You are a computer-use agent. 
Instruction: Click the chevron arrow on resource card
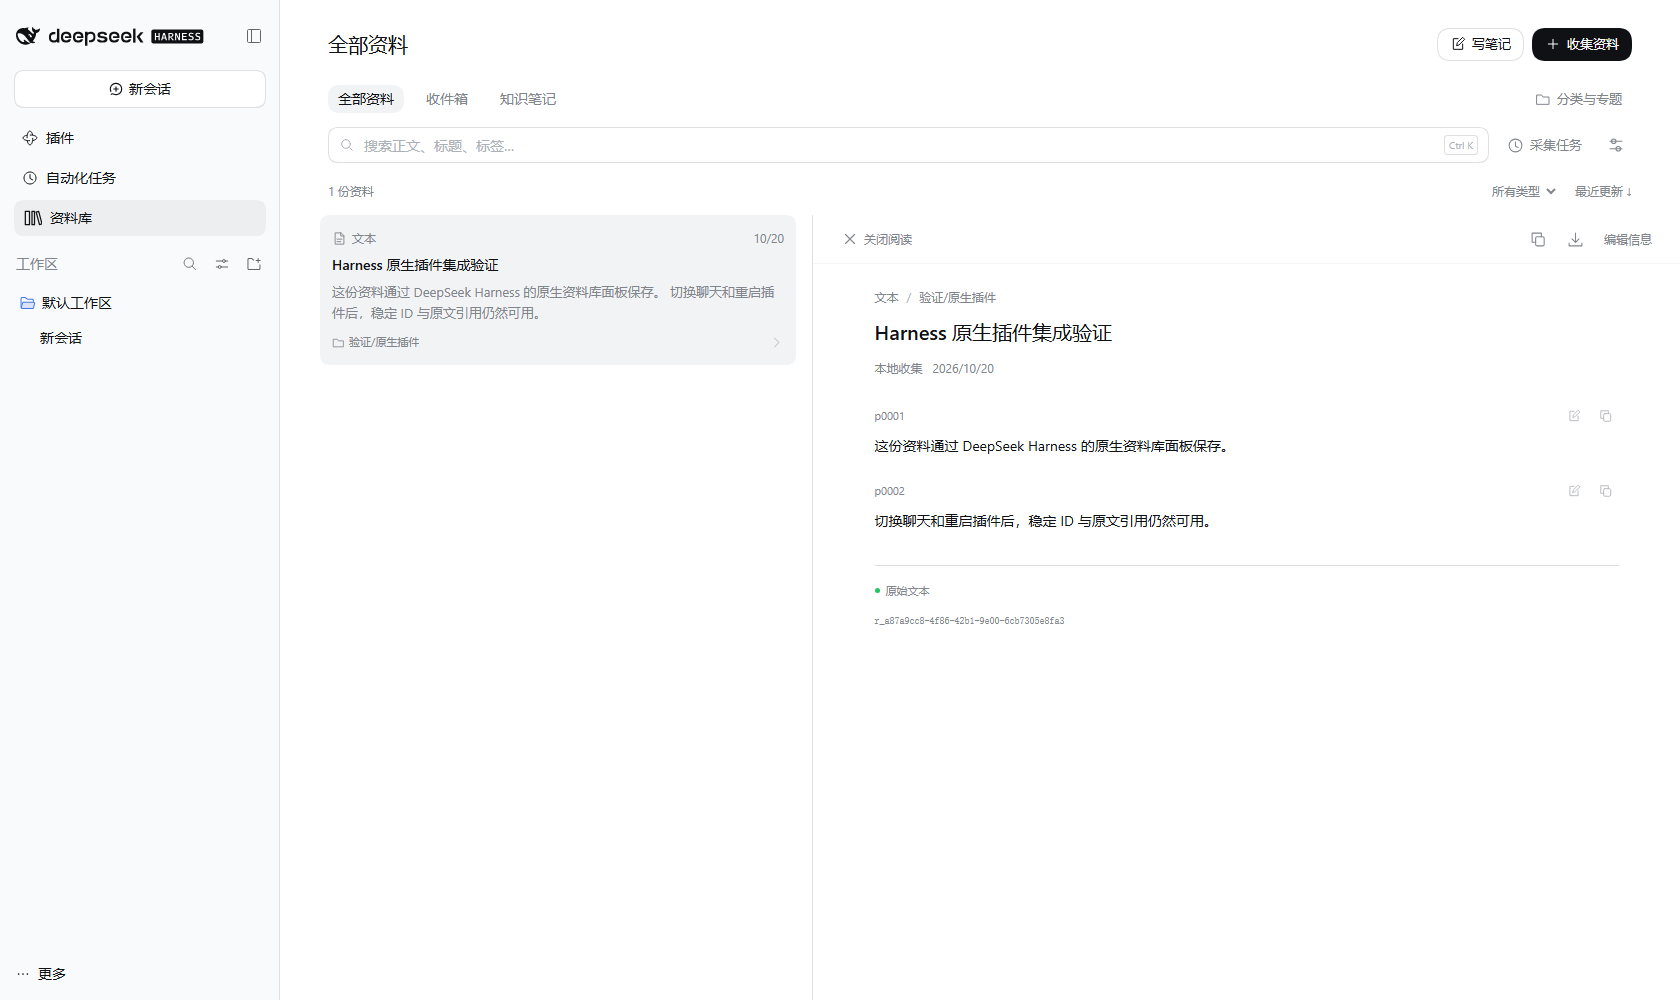click(776, 342)
